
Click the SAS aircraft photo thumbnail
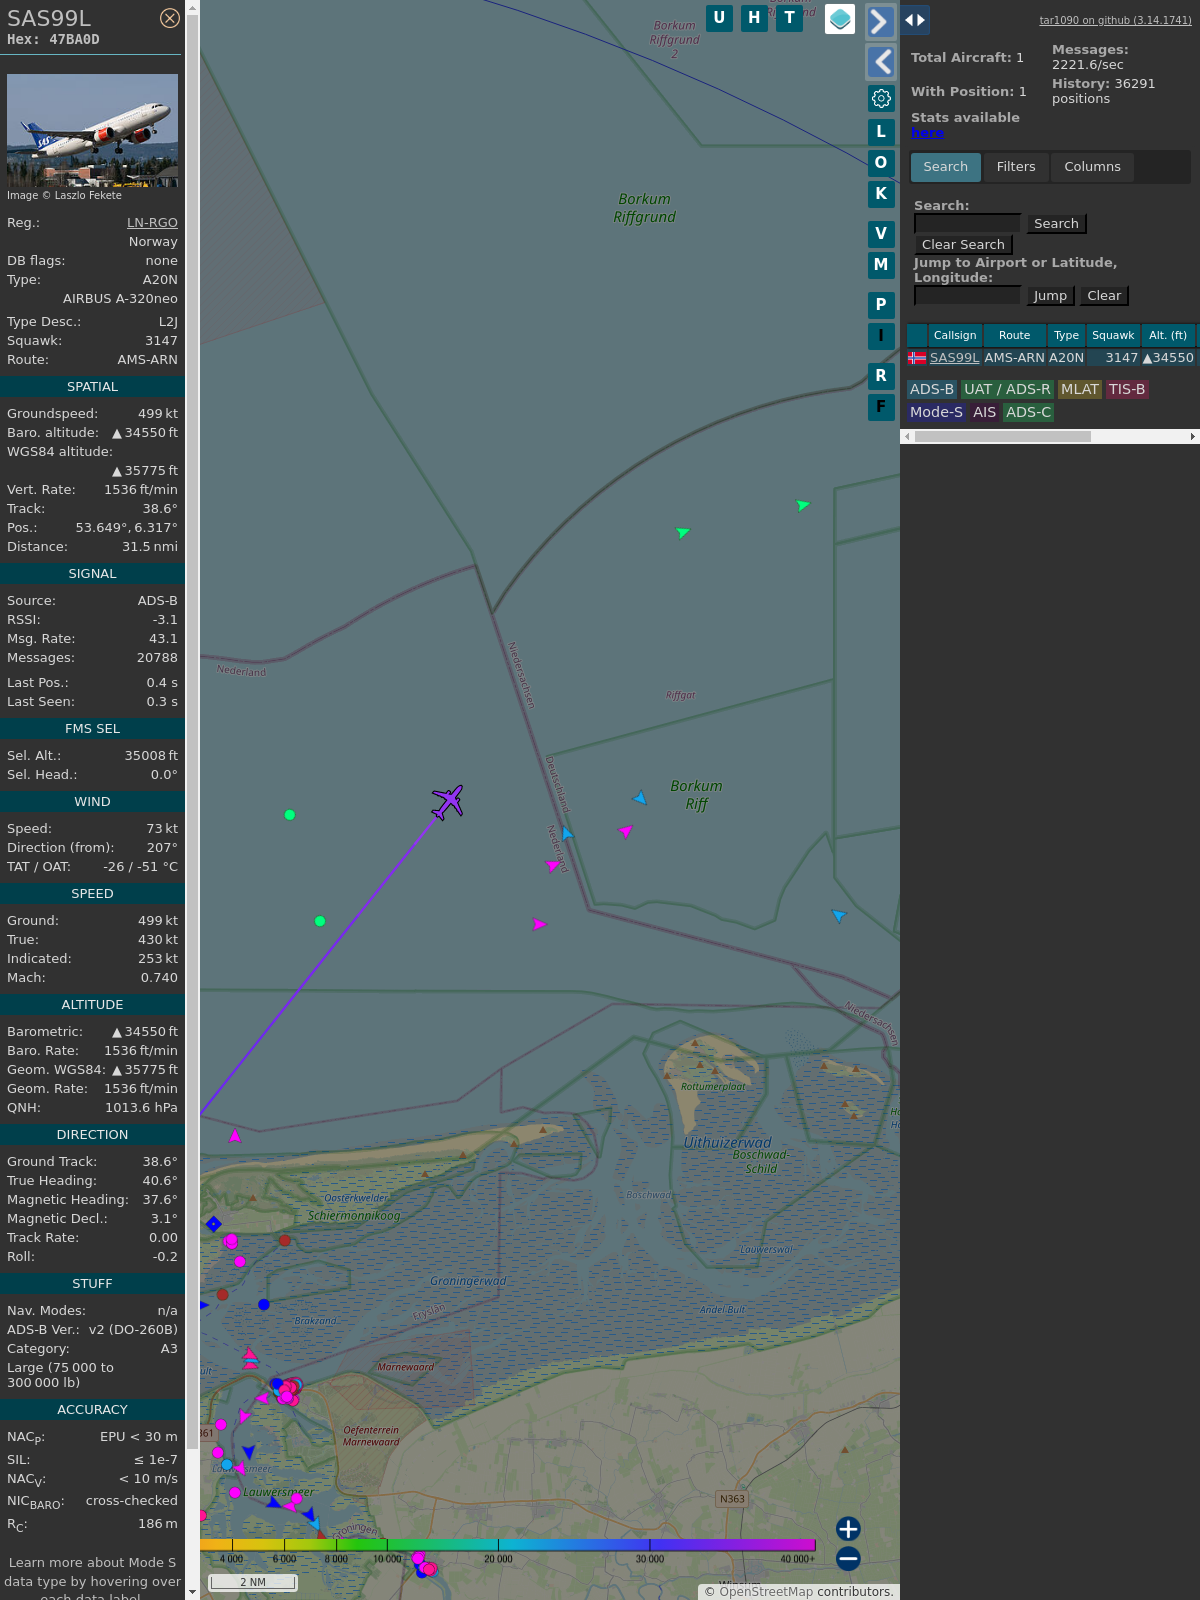click(x=92, y=131)
